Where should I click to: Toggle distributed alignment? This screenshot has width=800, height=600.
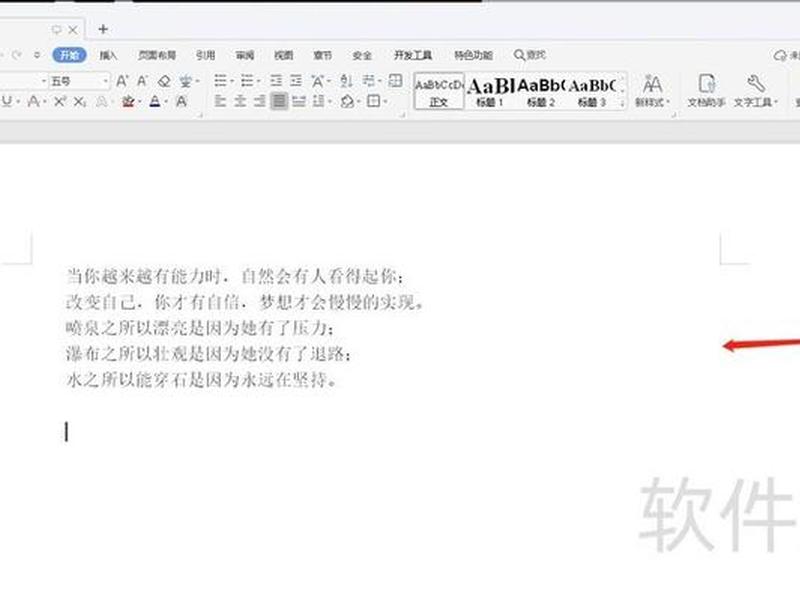pyautogui.click(x=299, y=101)
